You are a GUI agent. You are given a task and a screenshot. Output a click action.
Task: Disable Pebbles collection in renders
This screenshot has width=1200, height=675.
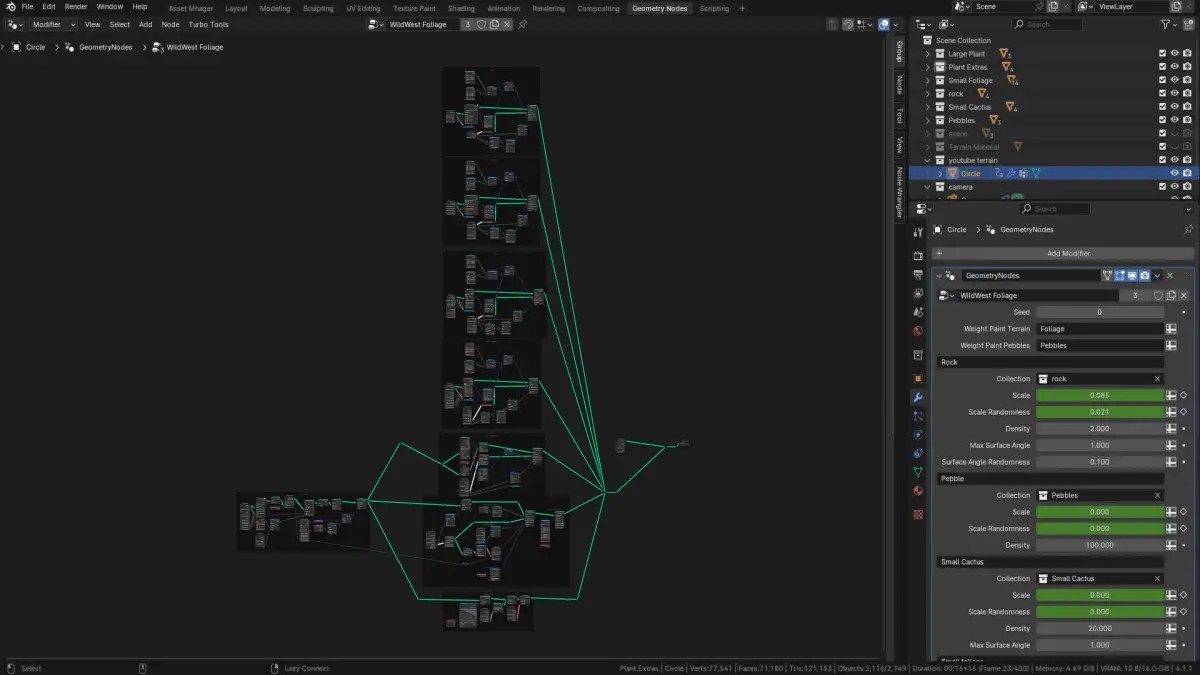(x=1187, y=120)
